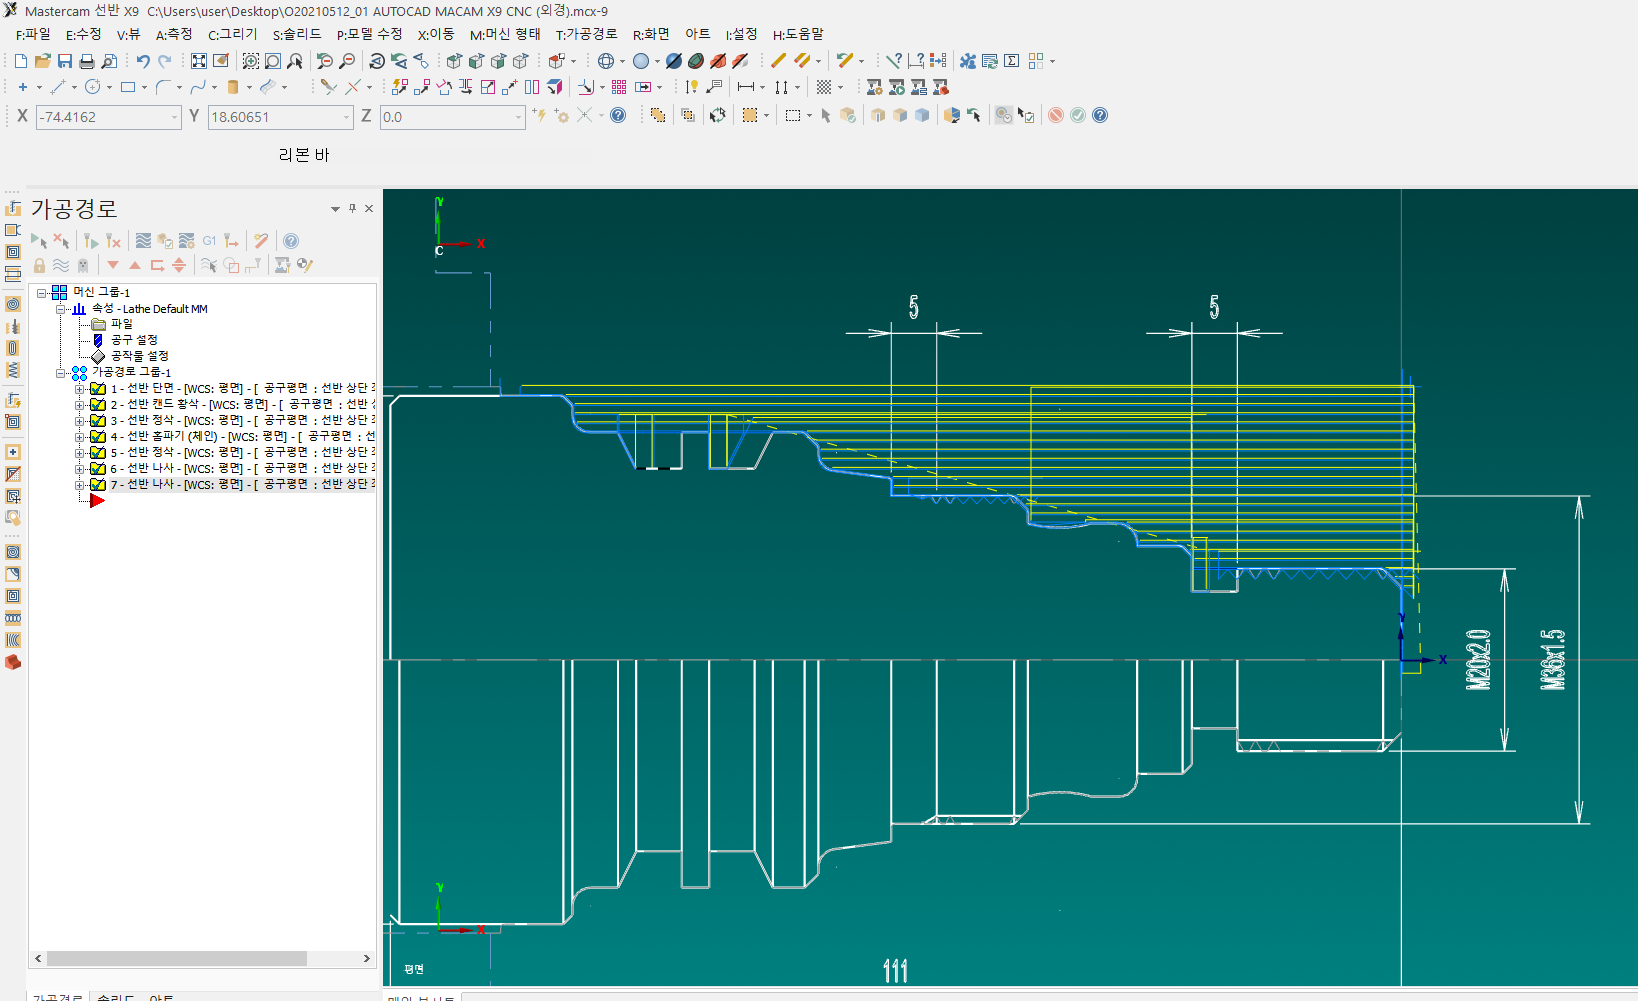Toggle operation 7 선반 나사 checkmark

click(98, 484)
